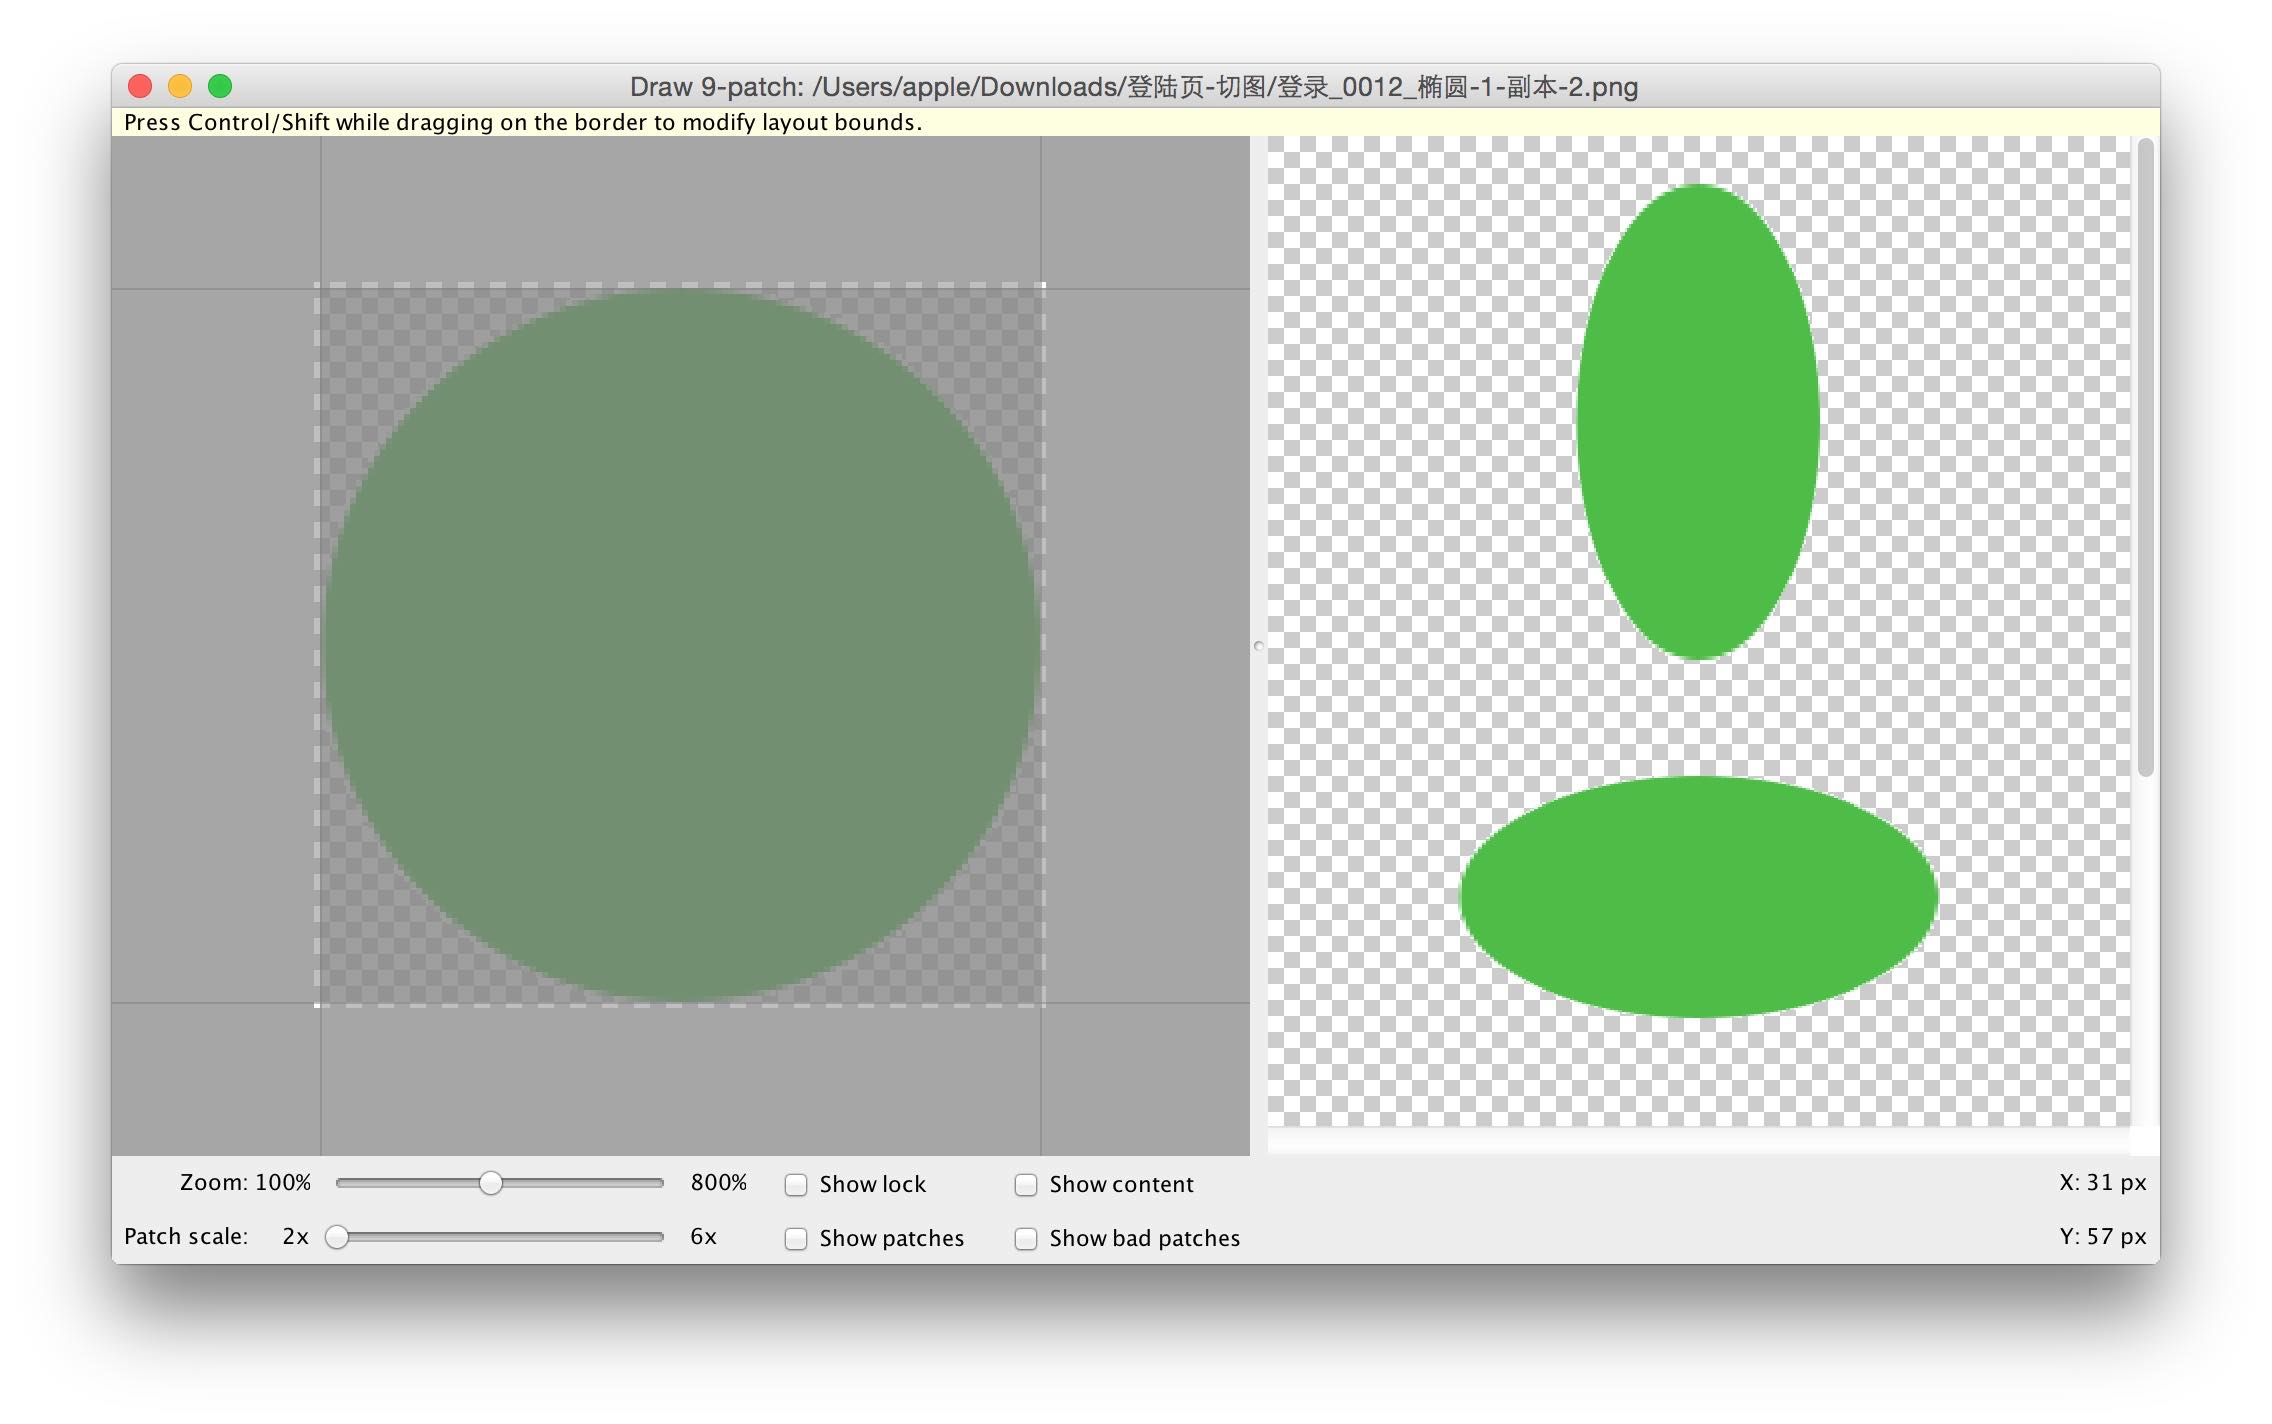Click the yellow hint about layout bounds

(523, 122)
